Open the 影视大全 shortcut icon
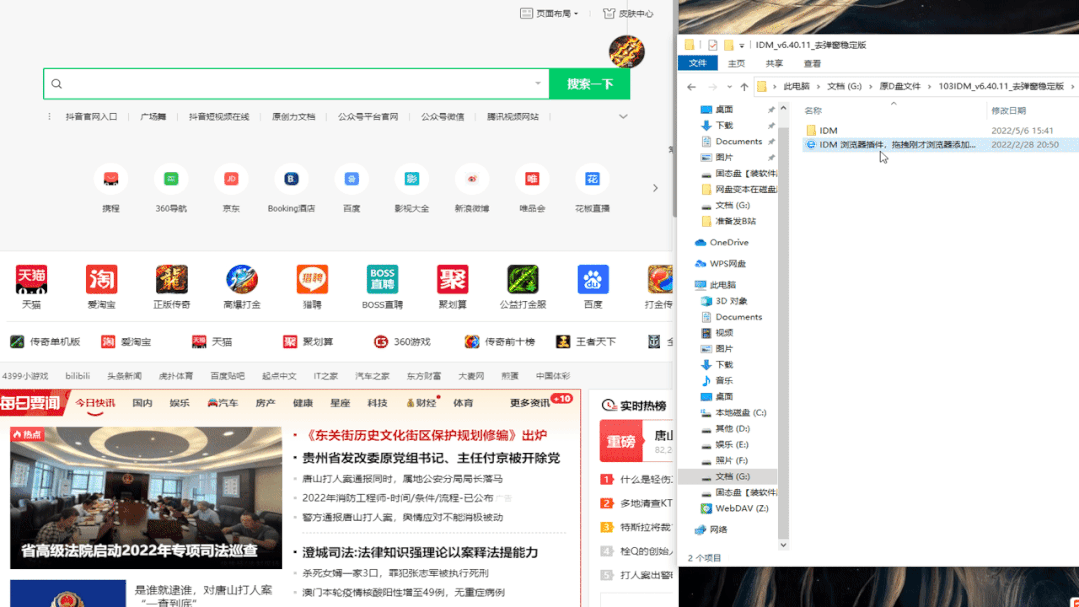This screenshot has width=1079, height=607. coord(412,179)
